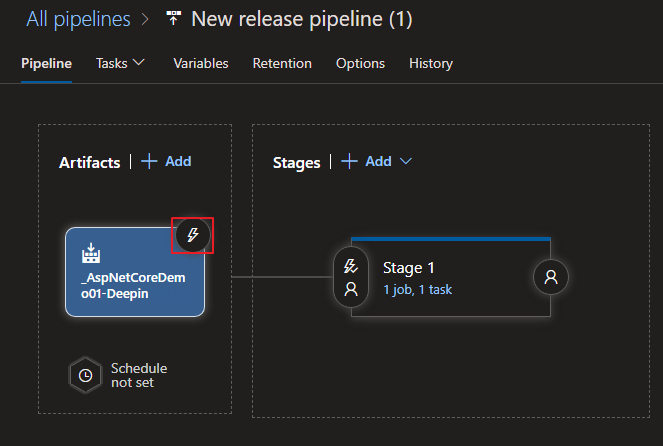The width and height of the screenshot is (663, 446).
Task: View the History tab
Action: tap(431, 63)
